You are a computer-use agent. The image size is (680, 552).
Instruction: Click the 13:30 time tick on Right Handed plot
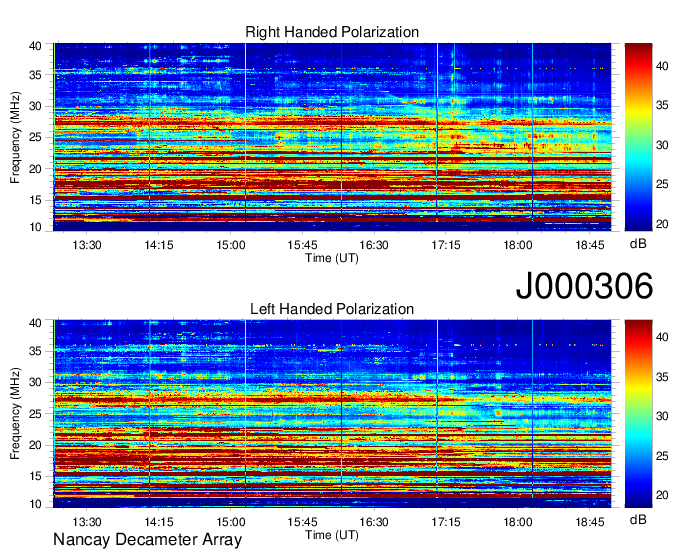87,245
